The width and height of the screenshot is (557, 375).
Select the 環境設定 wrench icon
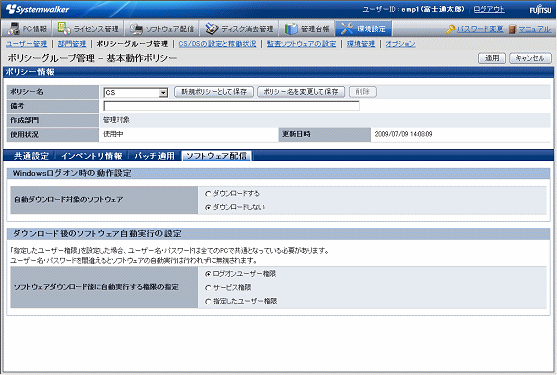(347, 28)
